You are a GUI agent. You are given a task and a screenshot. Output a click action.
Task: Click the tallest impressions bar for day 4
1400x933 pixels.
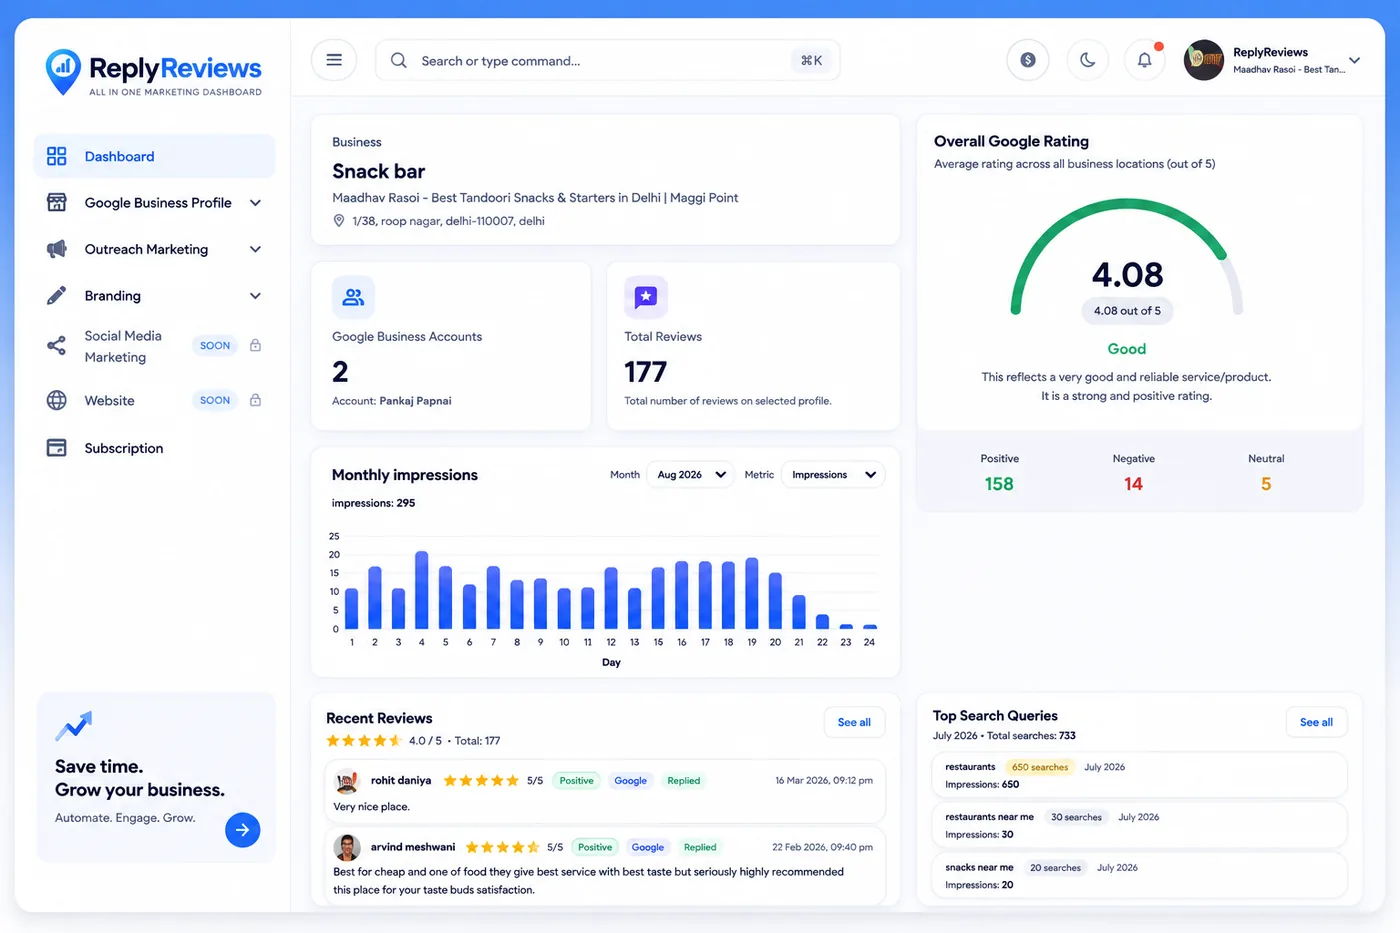point(422,590)
